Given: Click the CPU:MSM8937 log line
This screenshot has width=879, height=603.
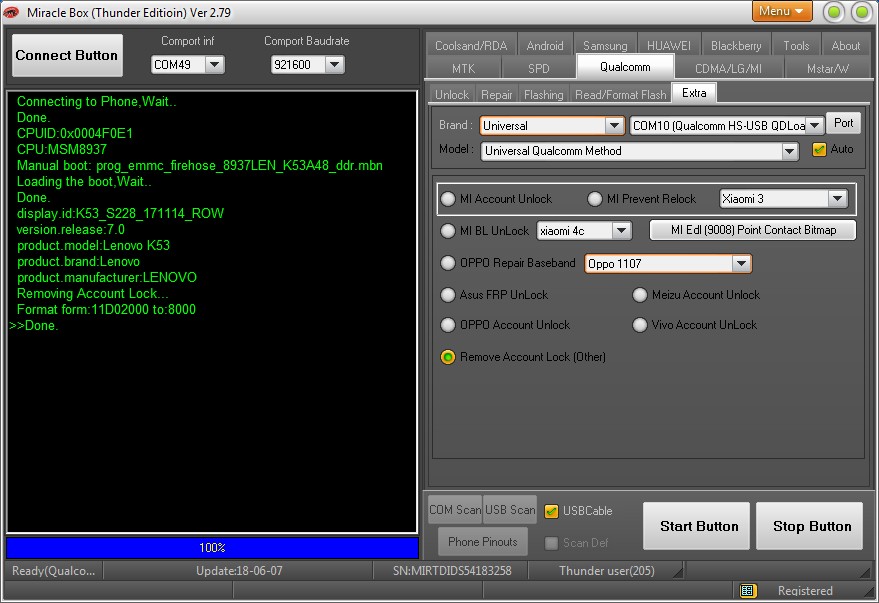Looking at the screenshot, I should [x=62, y=150].
